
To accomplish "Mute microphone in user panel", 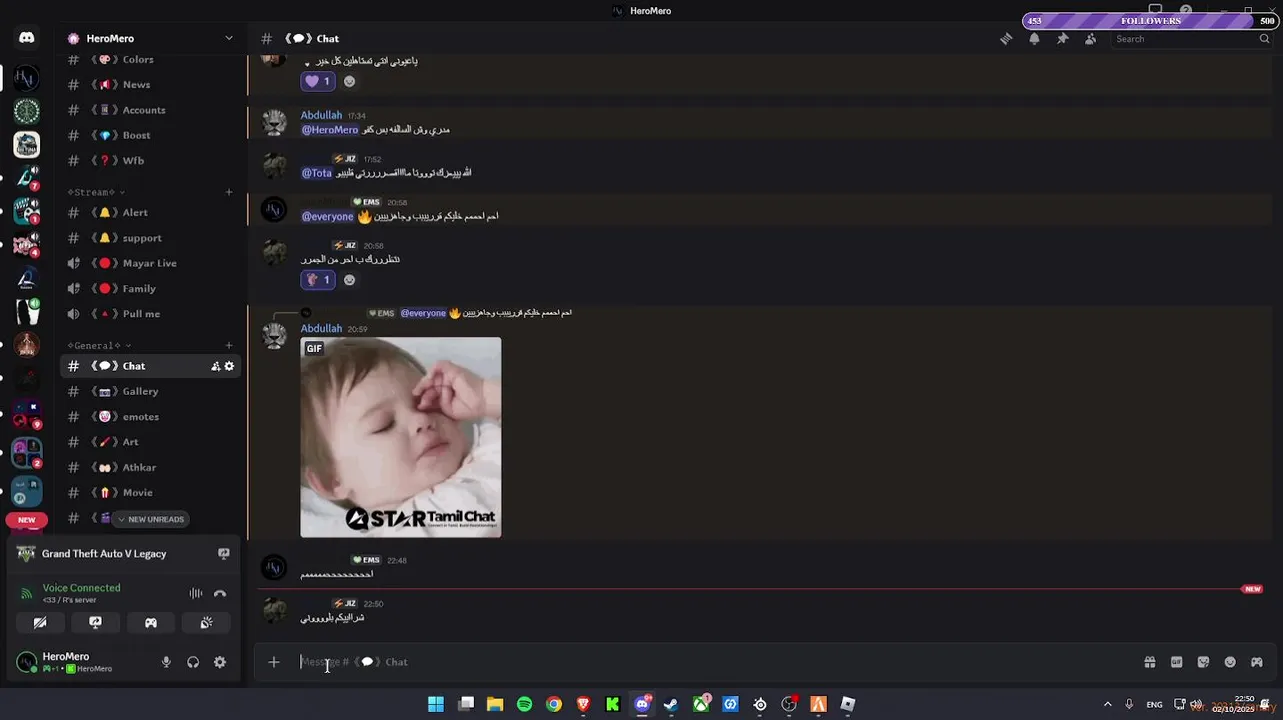I will point(166,662).
